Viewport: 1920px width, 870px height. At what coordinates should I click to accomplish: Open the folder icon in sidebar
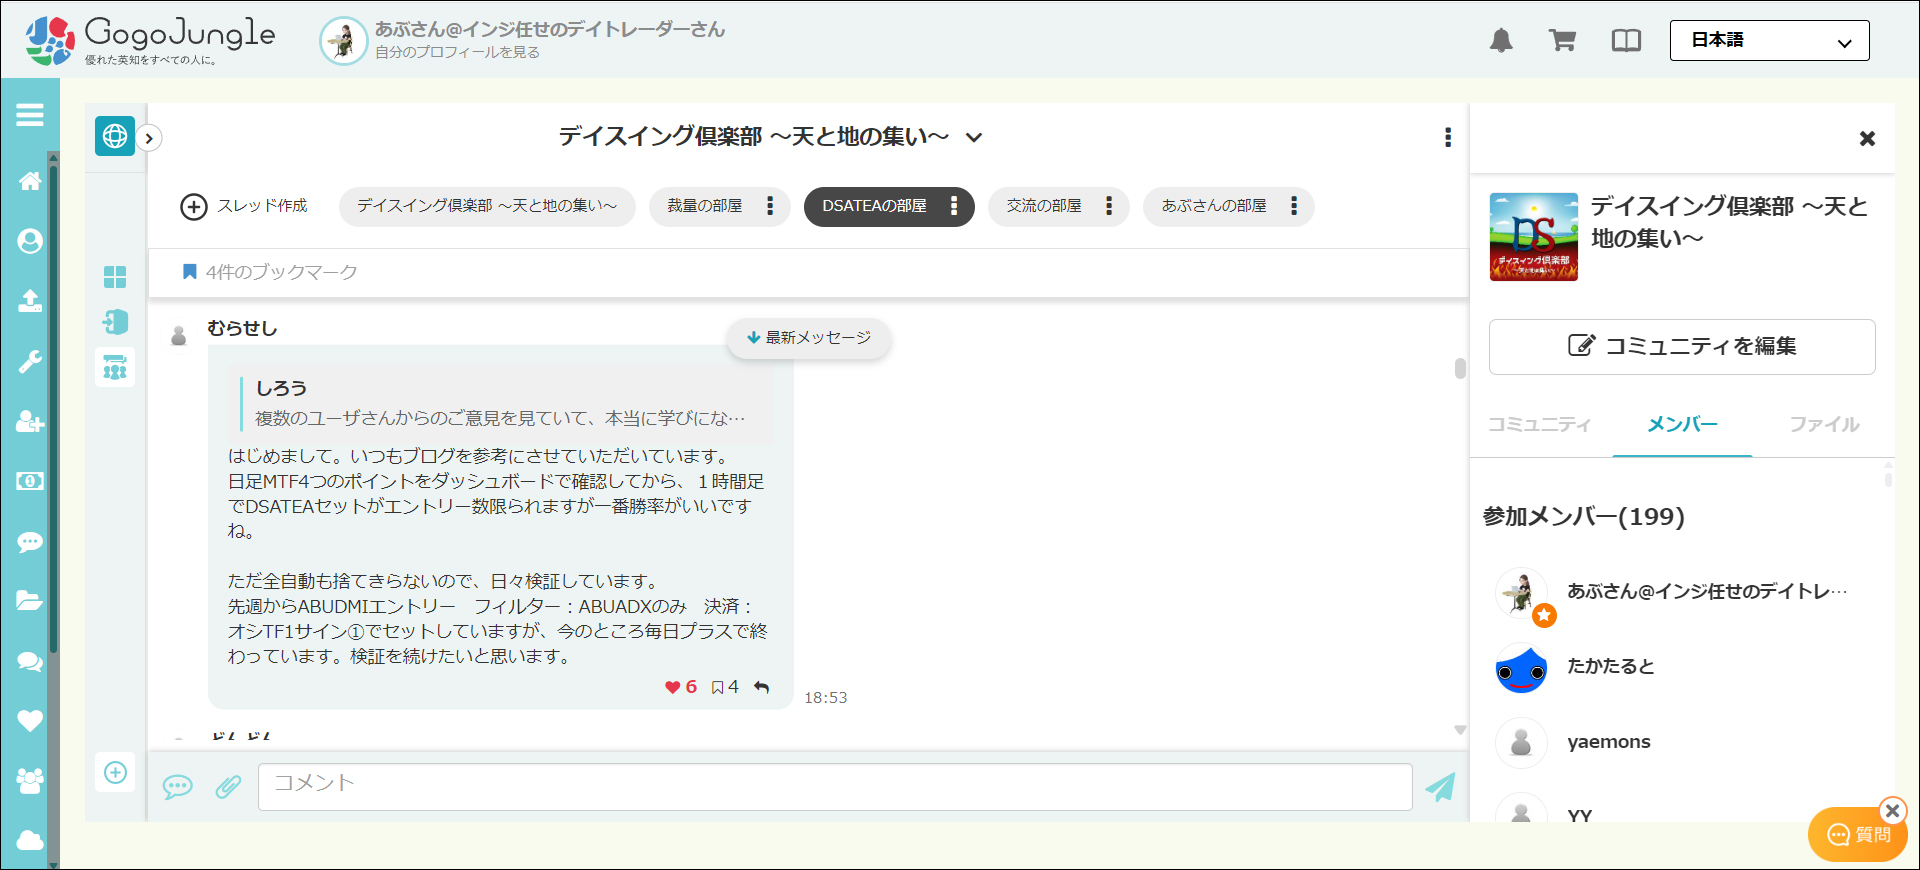coord(30,600)
